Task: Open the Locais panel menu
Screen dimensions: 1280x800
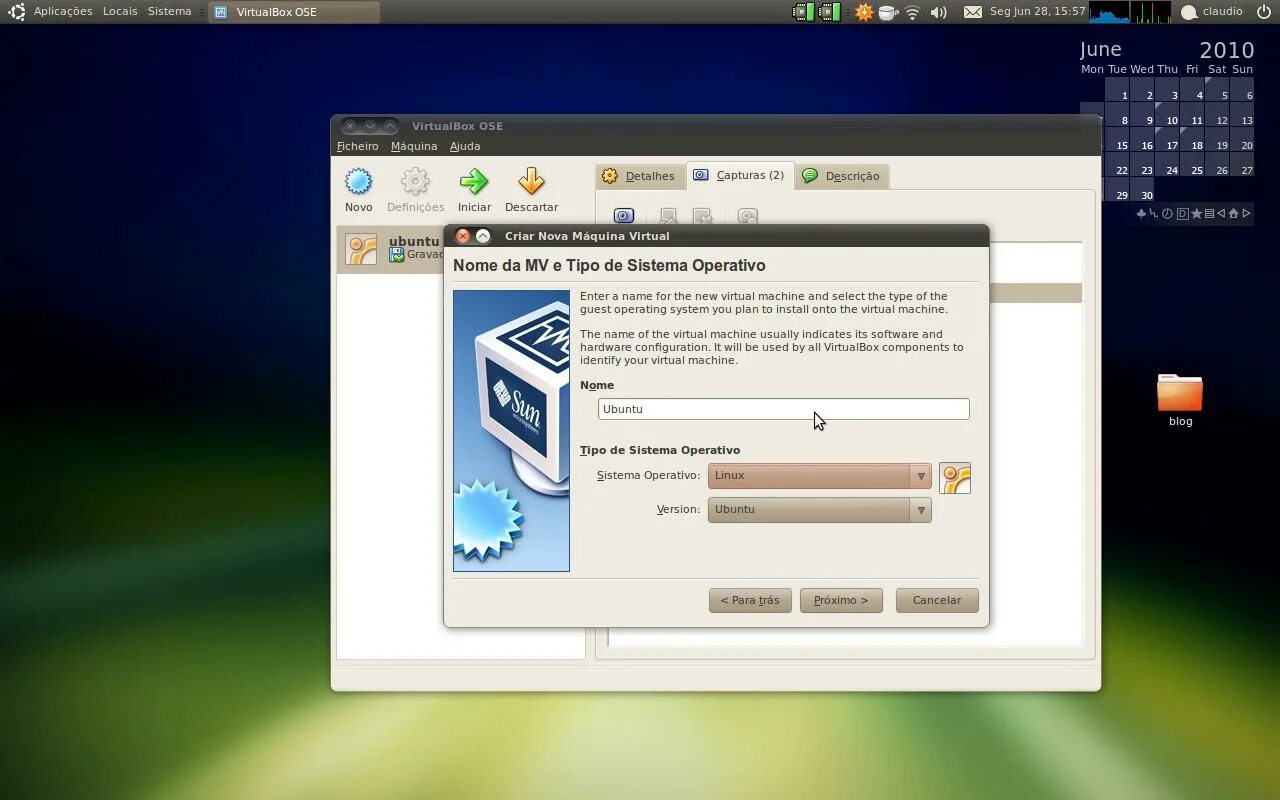Action: pos(120,12)
